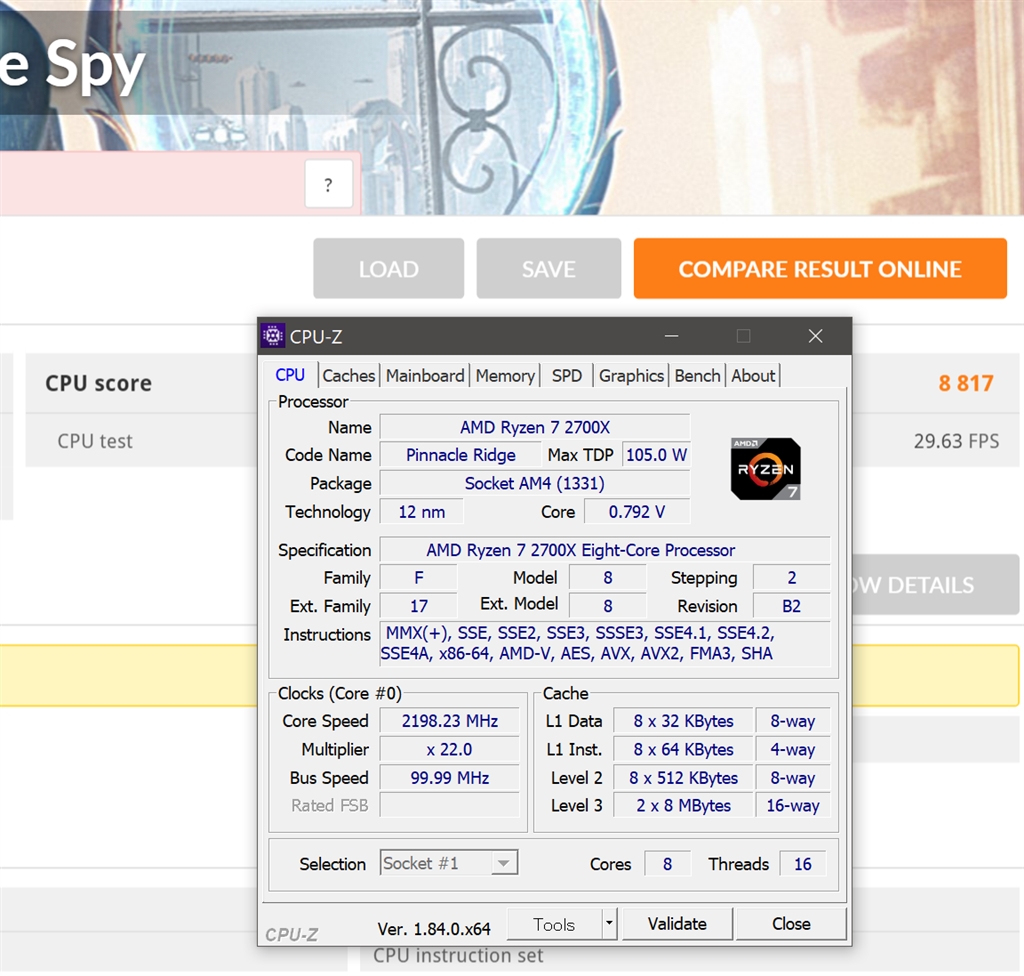This screenshot has width=1024, height=976.
Task: Click LOAD button in 3DMark
Action: coord(389,268)
